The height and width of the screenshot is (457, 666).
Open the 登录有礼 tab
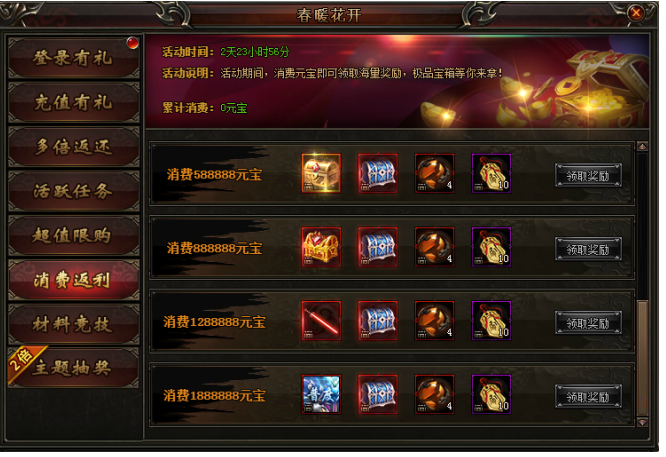(x=74, y=58)
